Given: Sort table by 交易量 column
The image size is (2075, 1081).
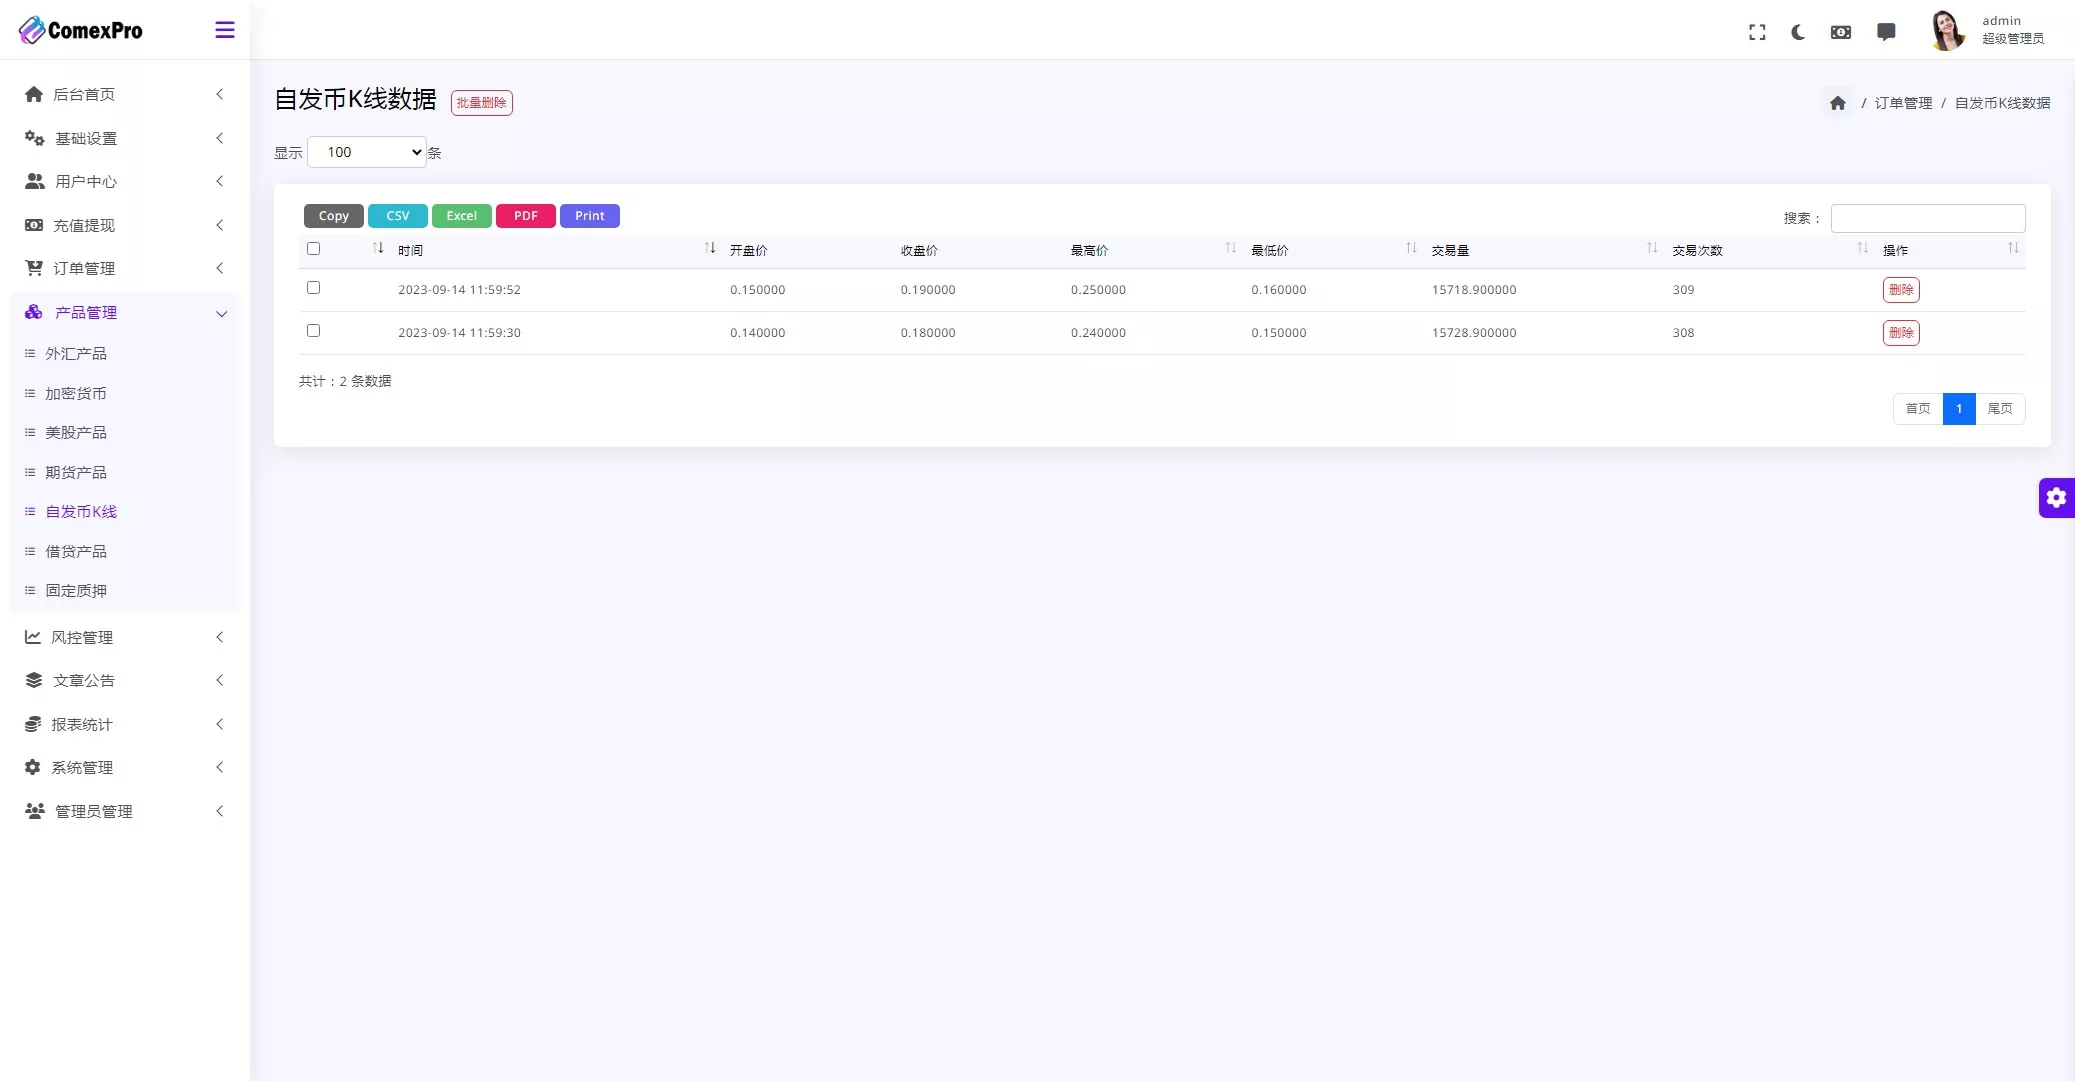Looking at the screenshot, I should tap(1450, 250).
